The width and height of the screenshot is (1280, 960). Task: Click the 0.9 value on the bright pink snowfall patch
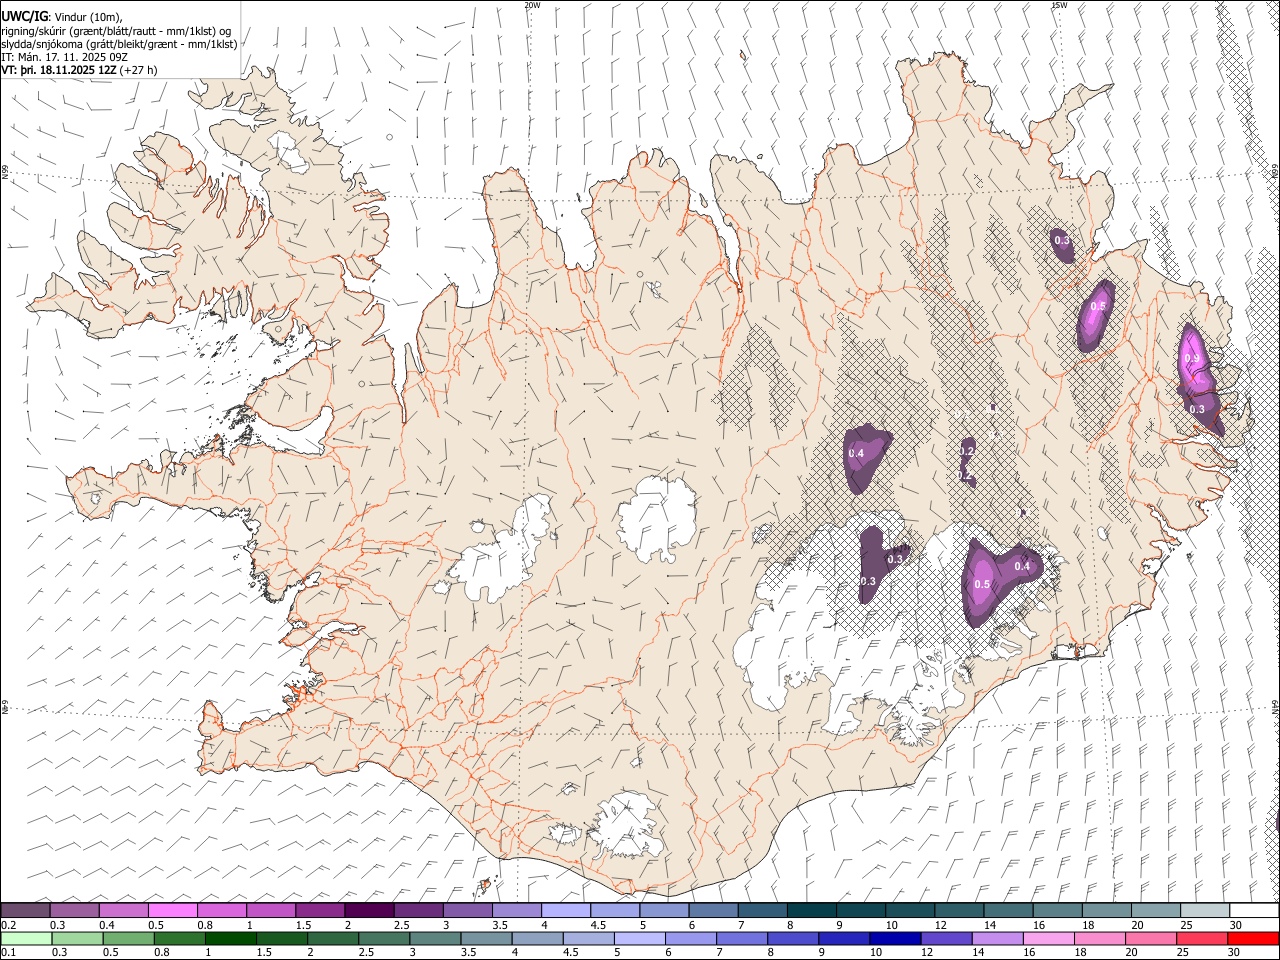click(x=1191, y=359)
